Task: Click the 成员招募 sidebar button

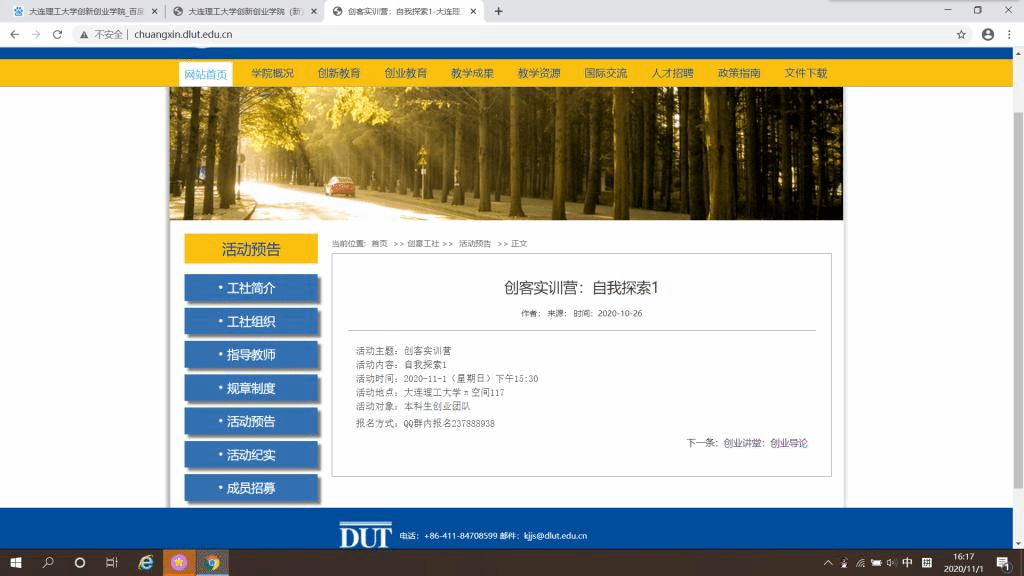Action: [x=251, y=488]
